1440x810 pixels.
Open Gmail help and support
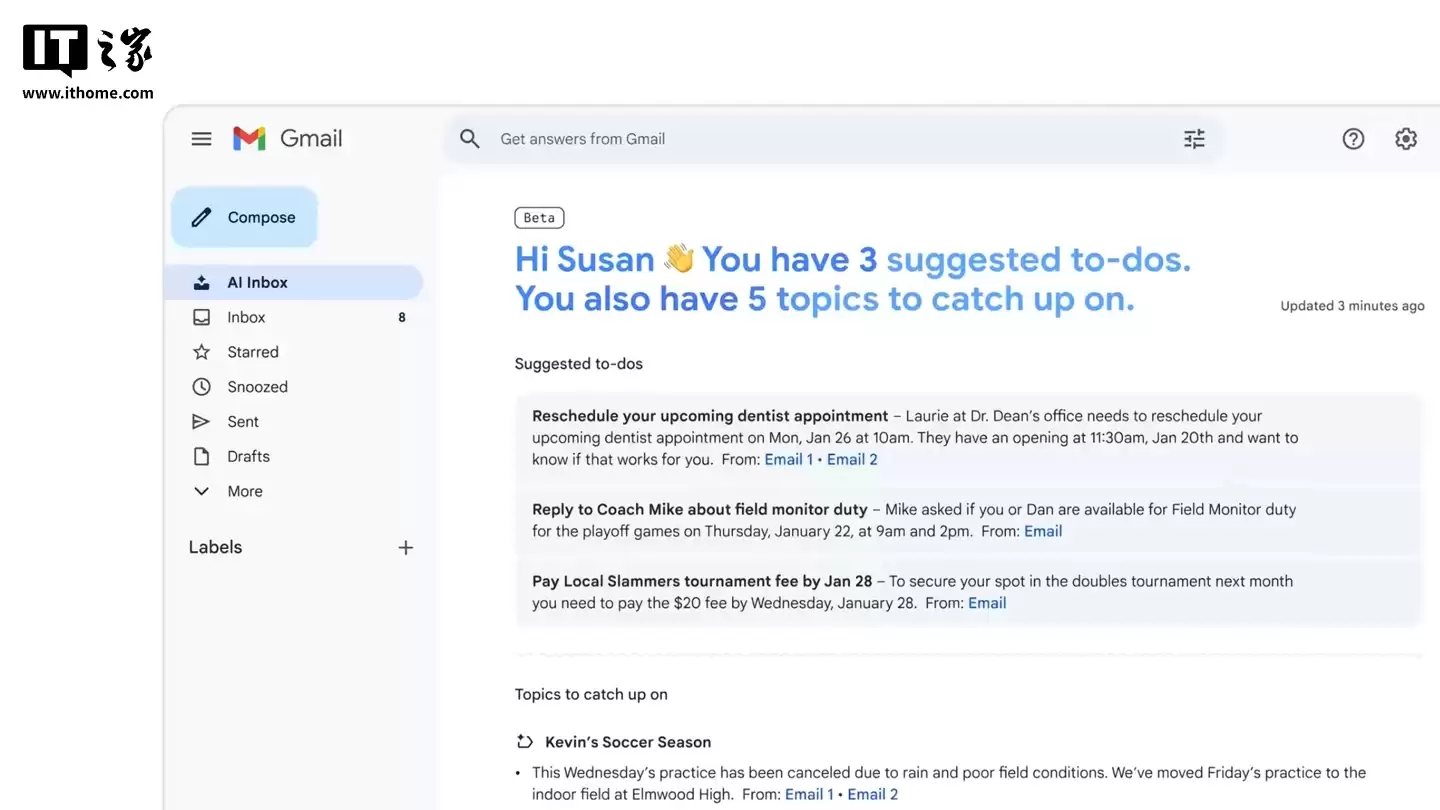[1353, 138]
